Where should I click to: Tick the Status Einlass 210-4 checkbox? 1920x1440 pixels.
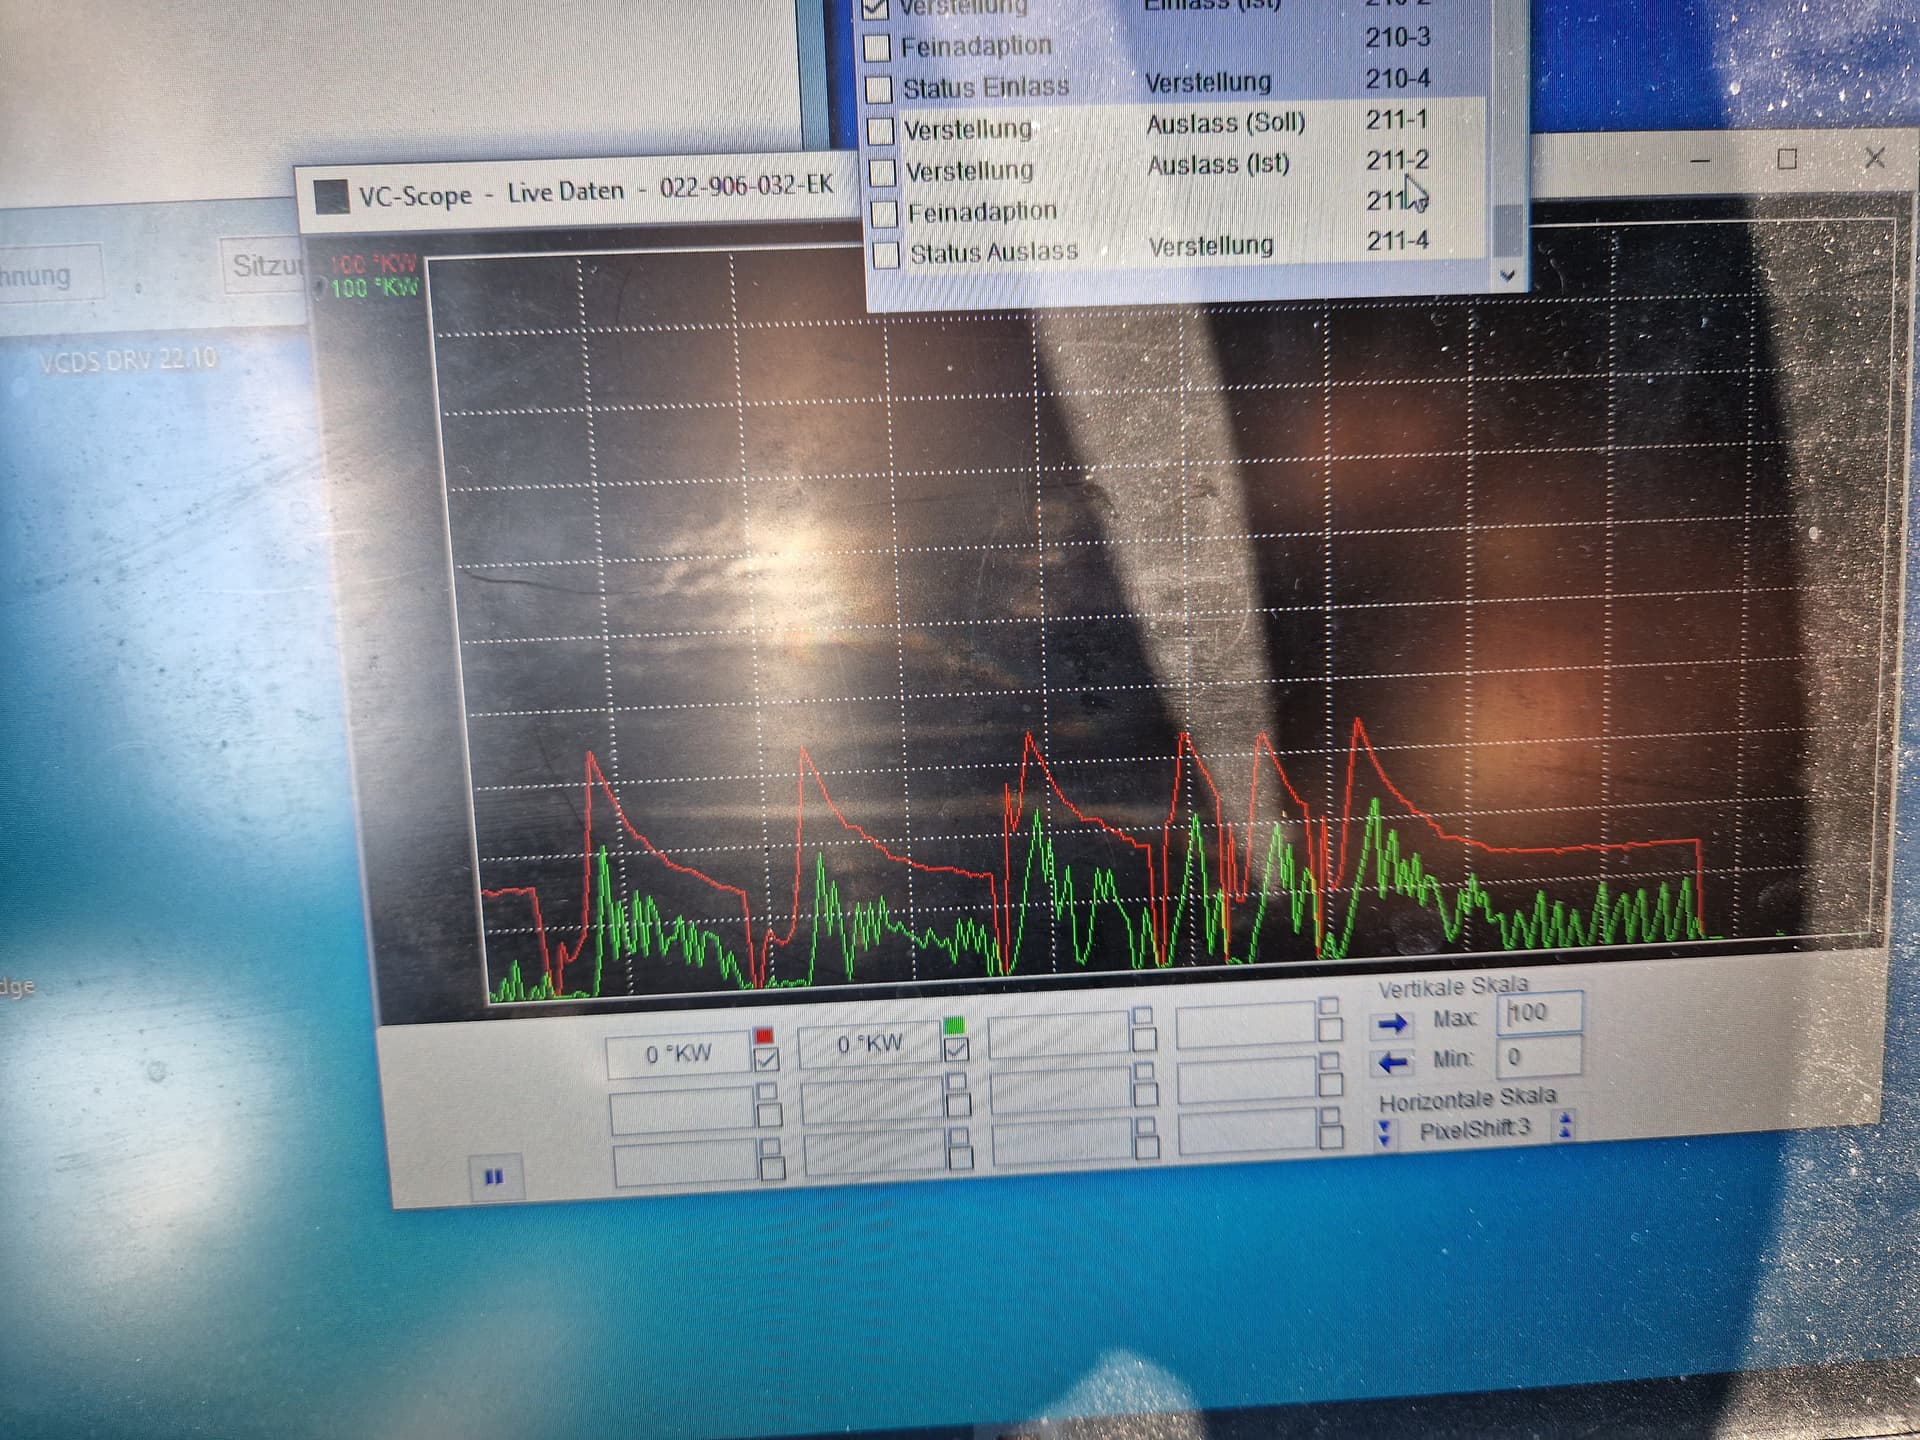(x=878, y=89)
